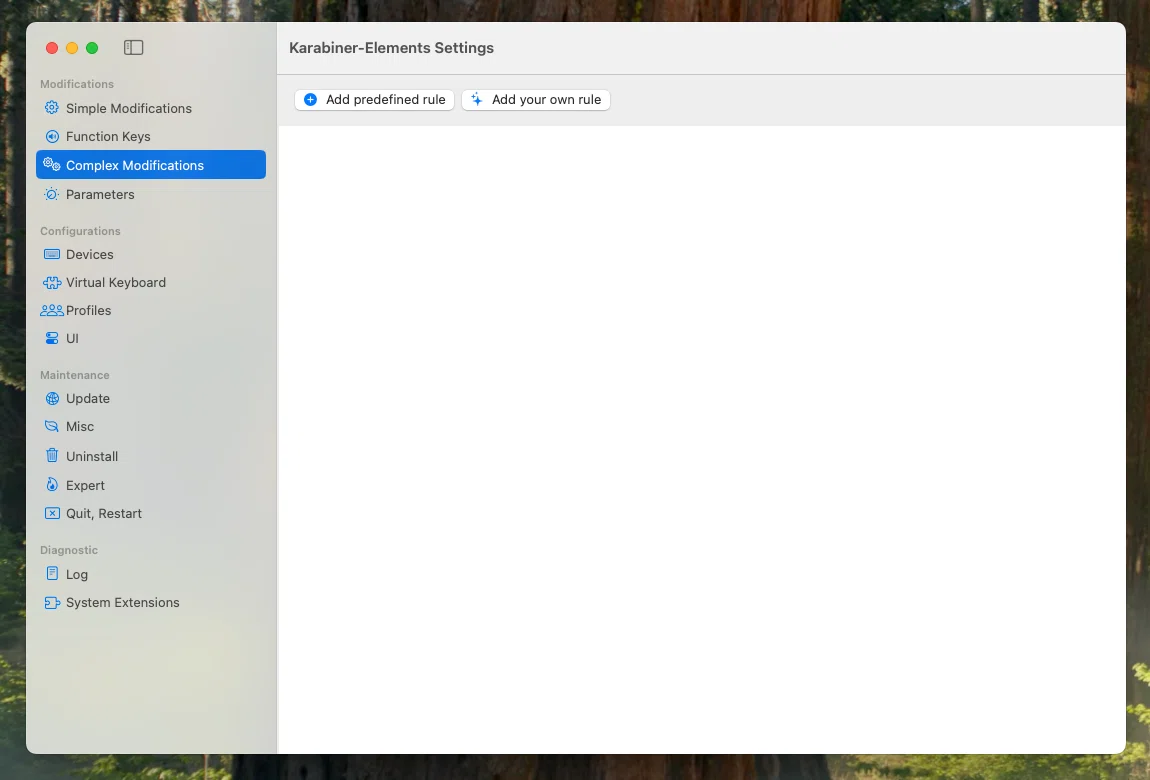Open the Quit, Restart label
1150x780 pixels.
point(103,513)
